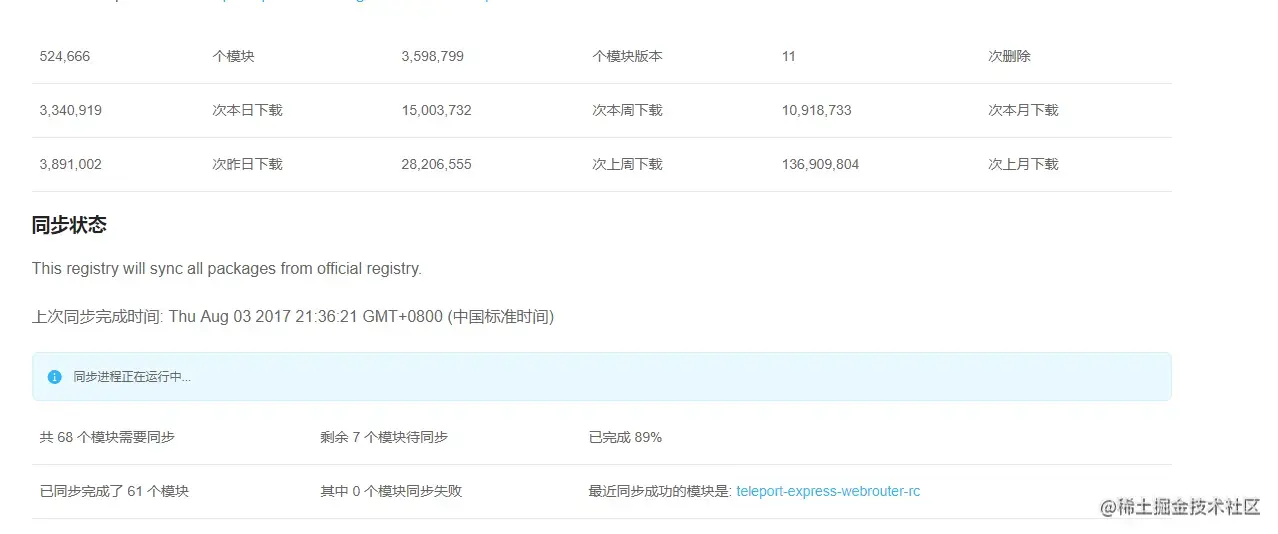Click the 次删除 label
This screenshot has width=1278, height=534.
tap(1009, 56)
